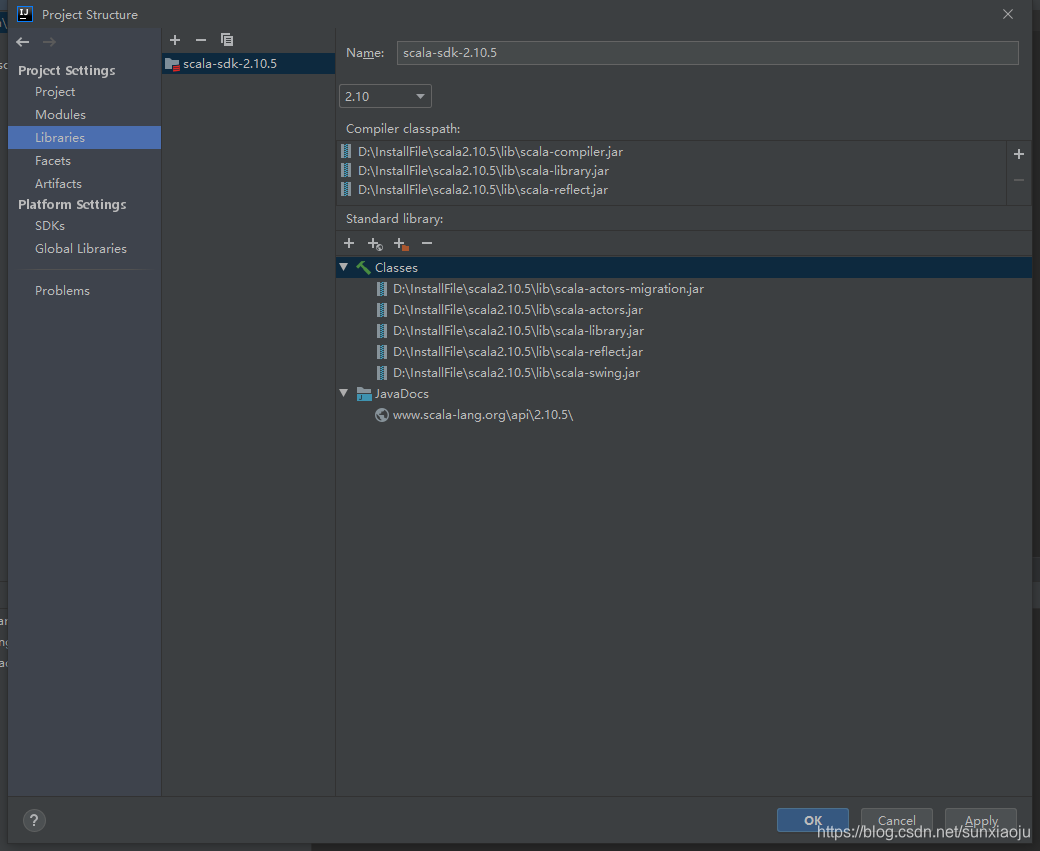1040x851 pixels.
Task: Click the exclude roots icon
Action: click(x=401, y=244)
